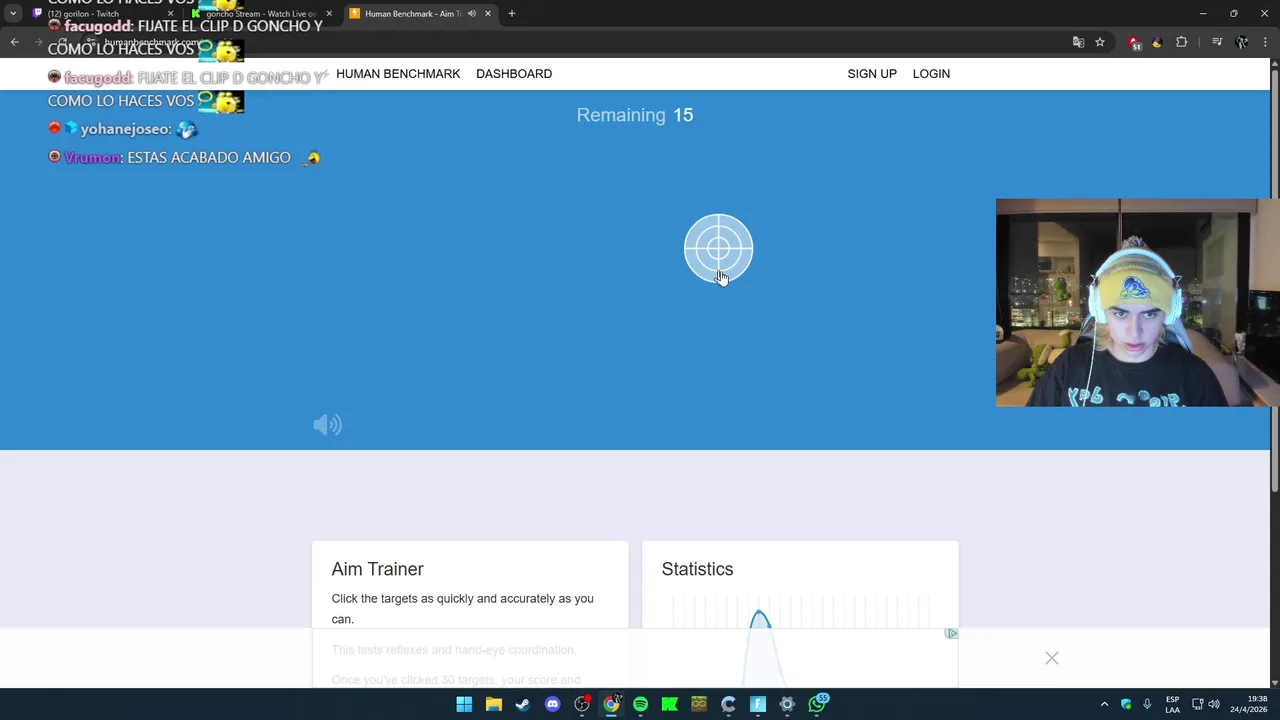Open the ESP LAA language switcher

(1172, 704)
